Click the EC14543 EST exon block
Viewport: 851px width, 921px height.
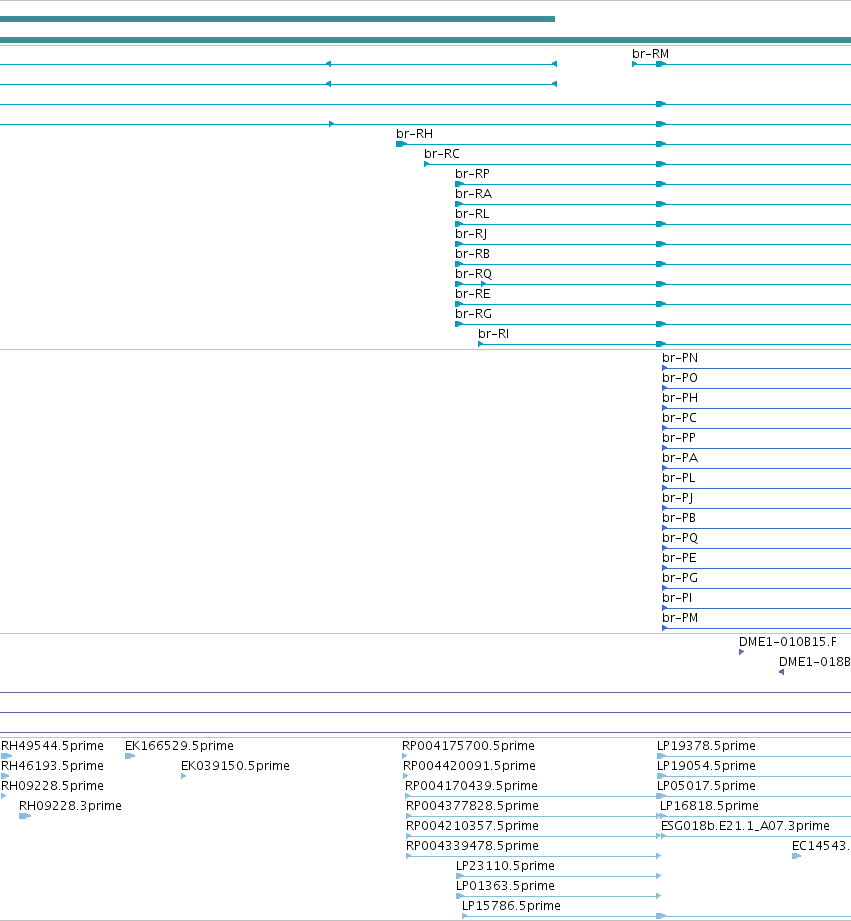click(796, 856)
